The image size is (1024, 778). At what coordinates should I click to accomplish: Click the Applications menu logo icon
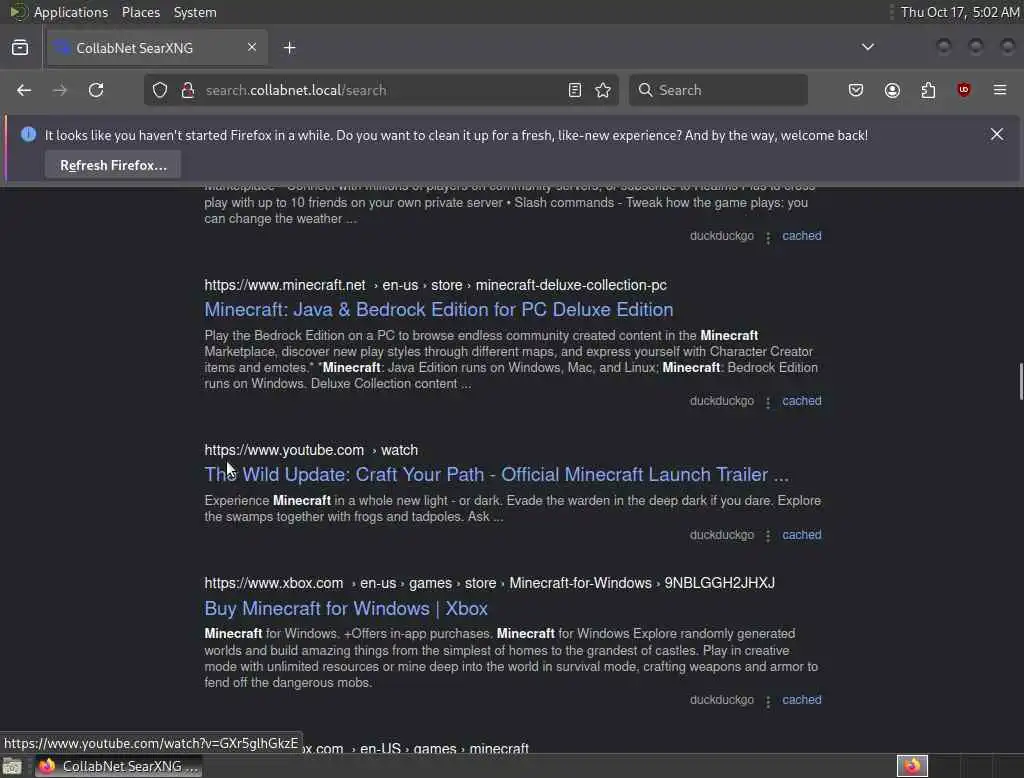[18, 12]
